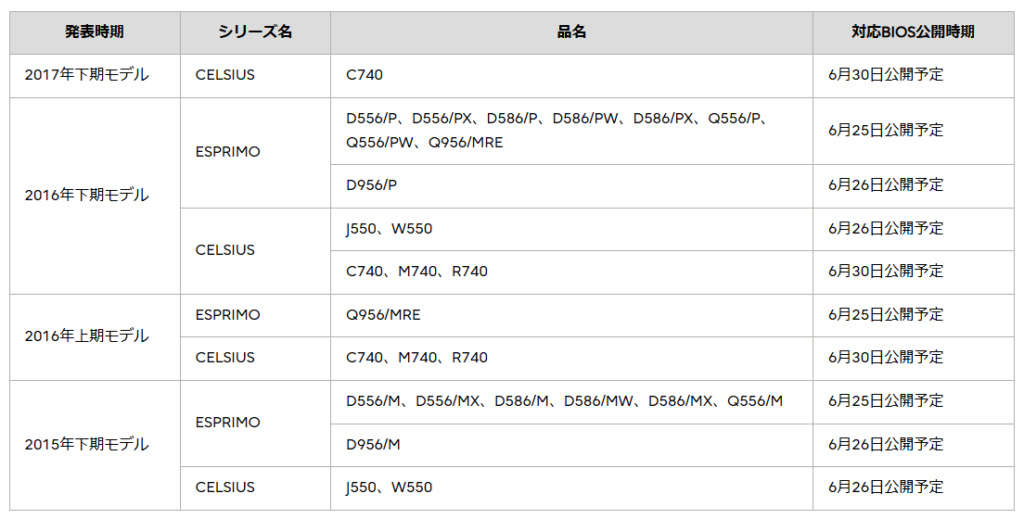
Task: Select the 2016年下期モデル cell
Action: click(x=95, y=196)
